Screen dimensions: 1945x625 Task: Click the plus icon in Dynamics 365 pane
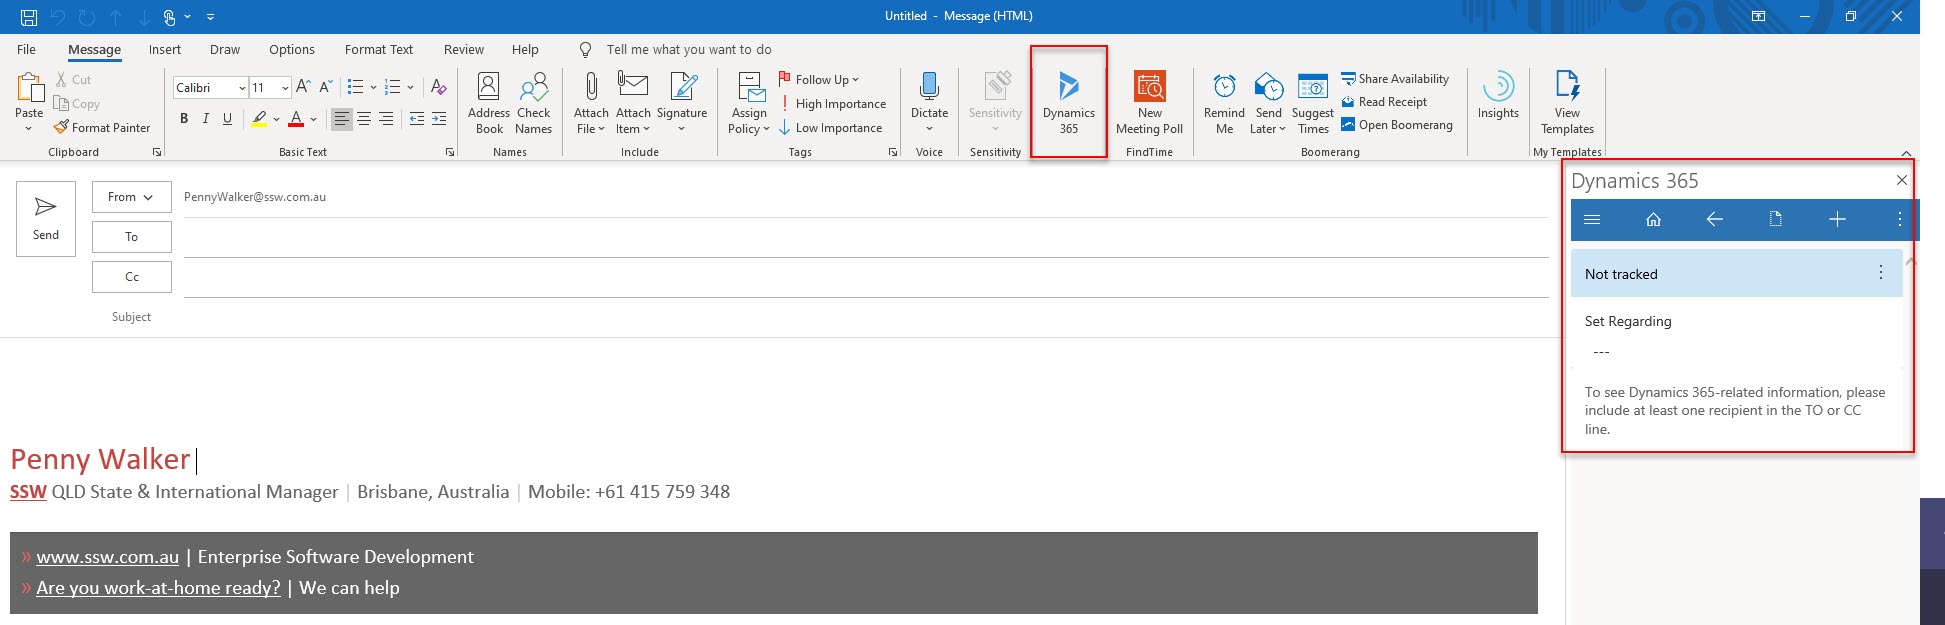(1837, 220)
